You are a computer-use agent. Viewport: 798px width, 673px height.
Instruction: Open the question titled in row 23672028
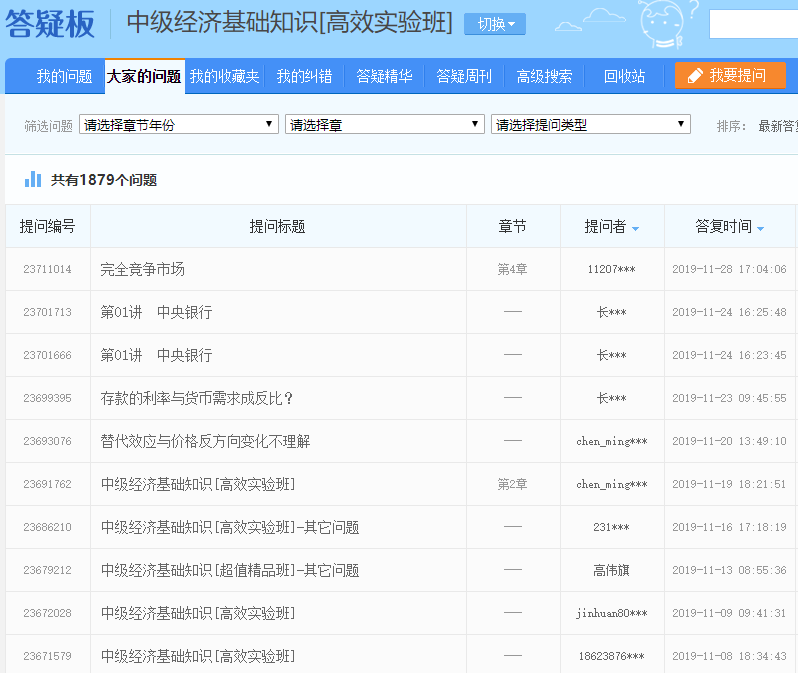point(198,613)
